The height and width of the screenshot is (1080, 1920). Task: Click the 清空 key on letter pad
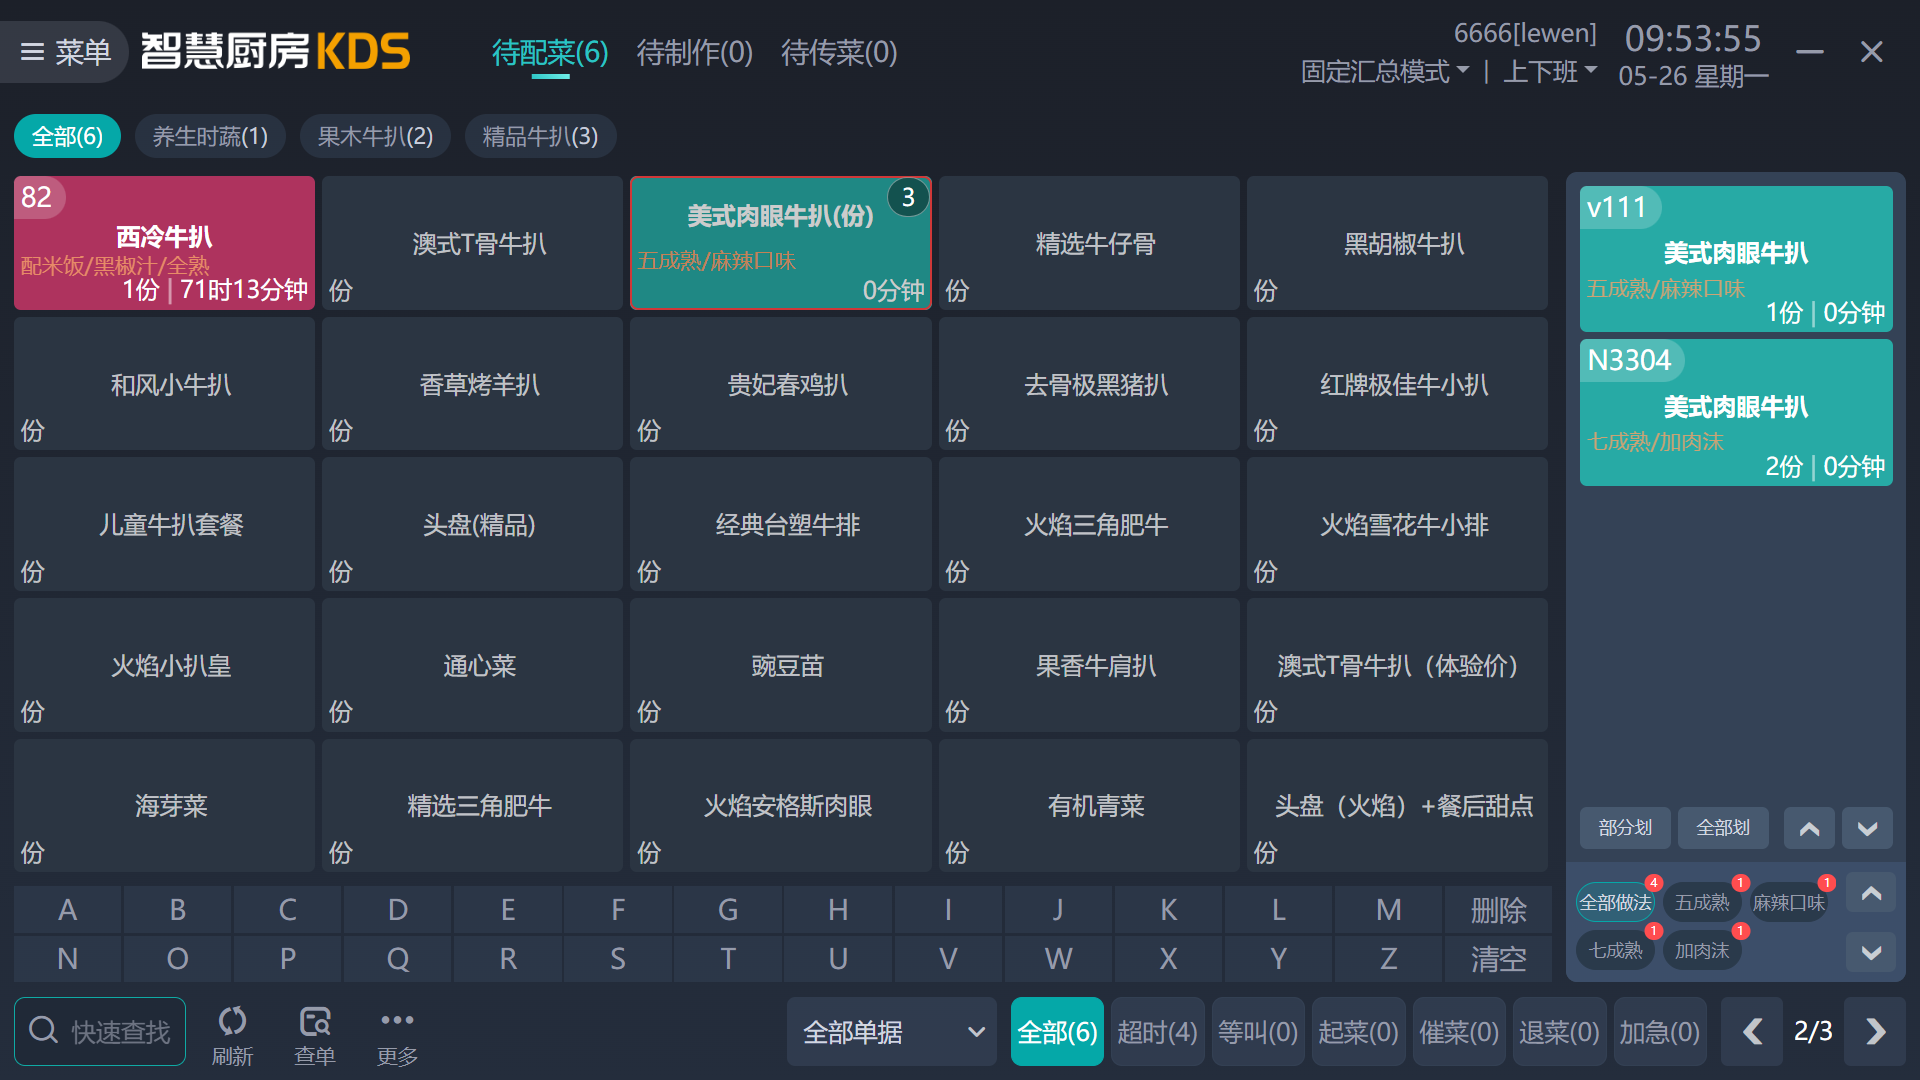(1498, 959)
